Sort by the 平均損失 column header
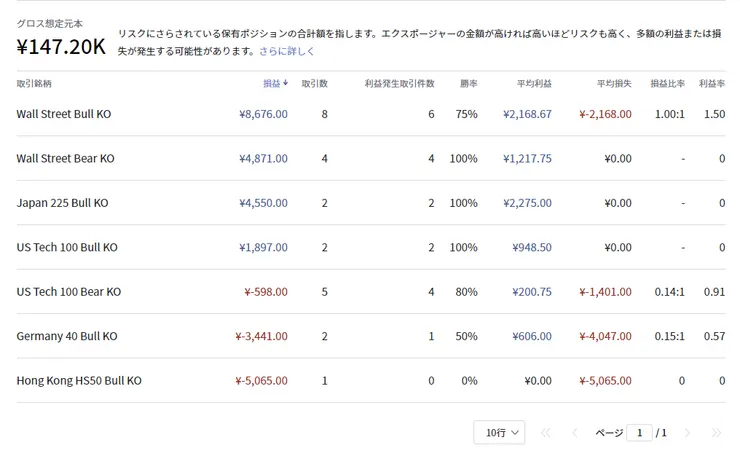 (x=614, y=83)
